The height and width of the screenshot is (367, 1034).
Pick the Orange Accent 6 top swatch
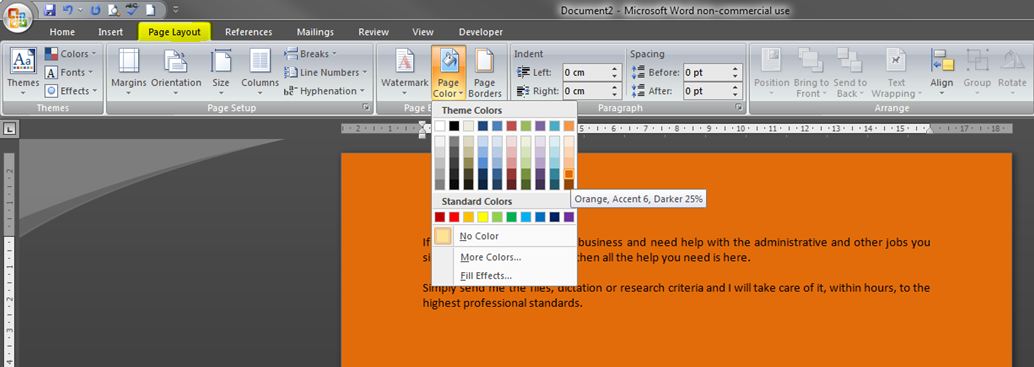pos(568,125)
